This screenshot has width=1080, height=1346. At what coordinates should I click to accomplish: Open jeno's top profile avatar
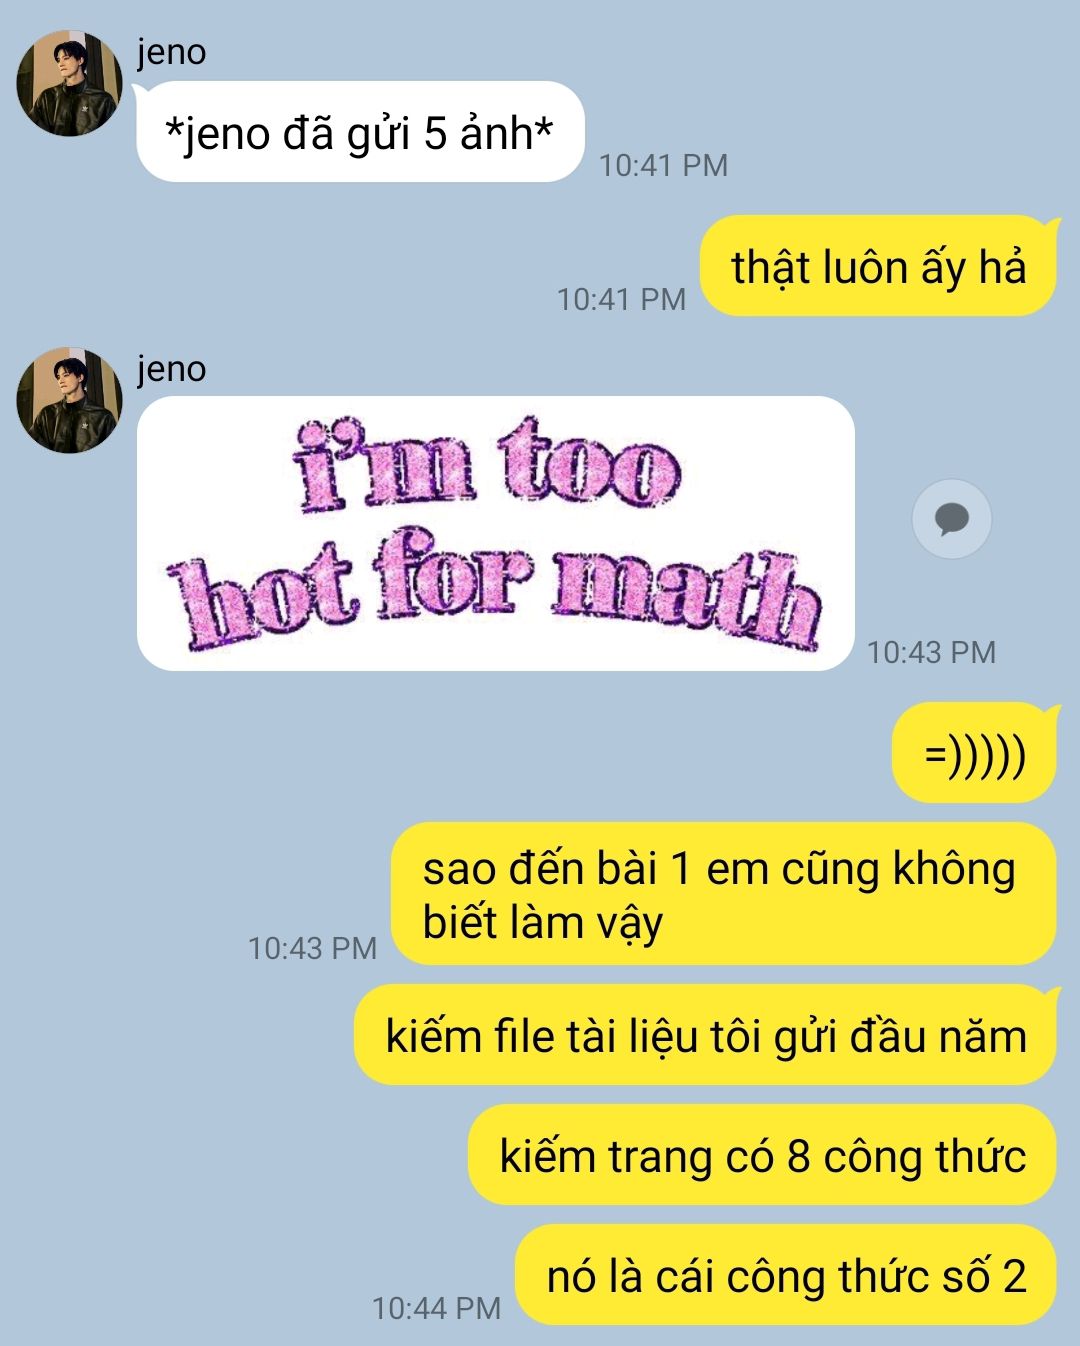click(68, 83)
